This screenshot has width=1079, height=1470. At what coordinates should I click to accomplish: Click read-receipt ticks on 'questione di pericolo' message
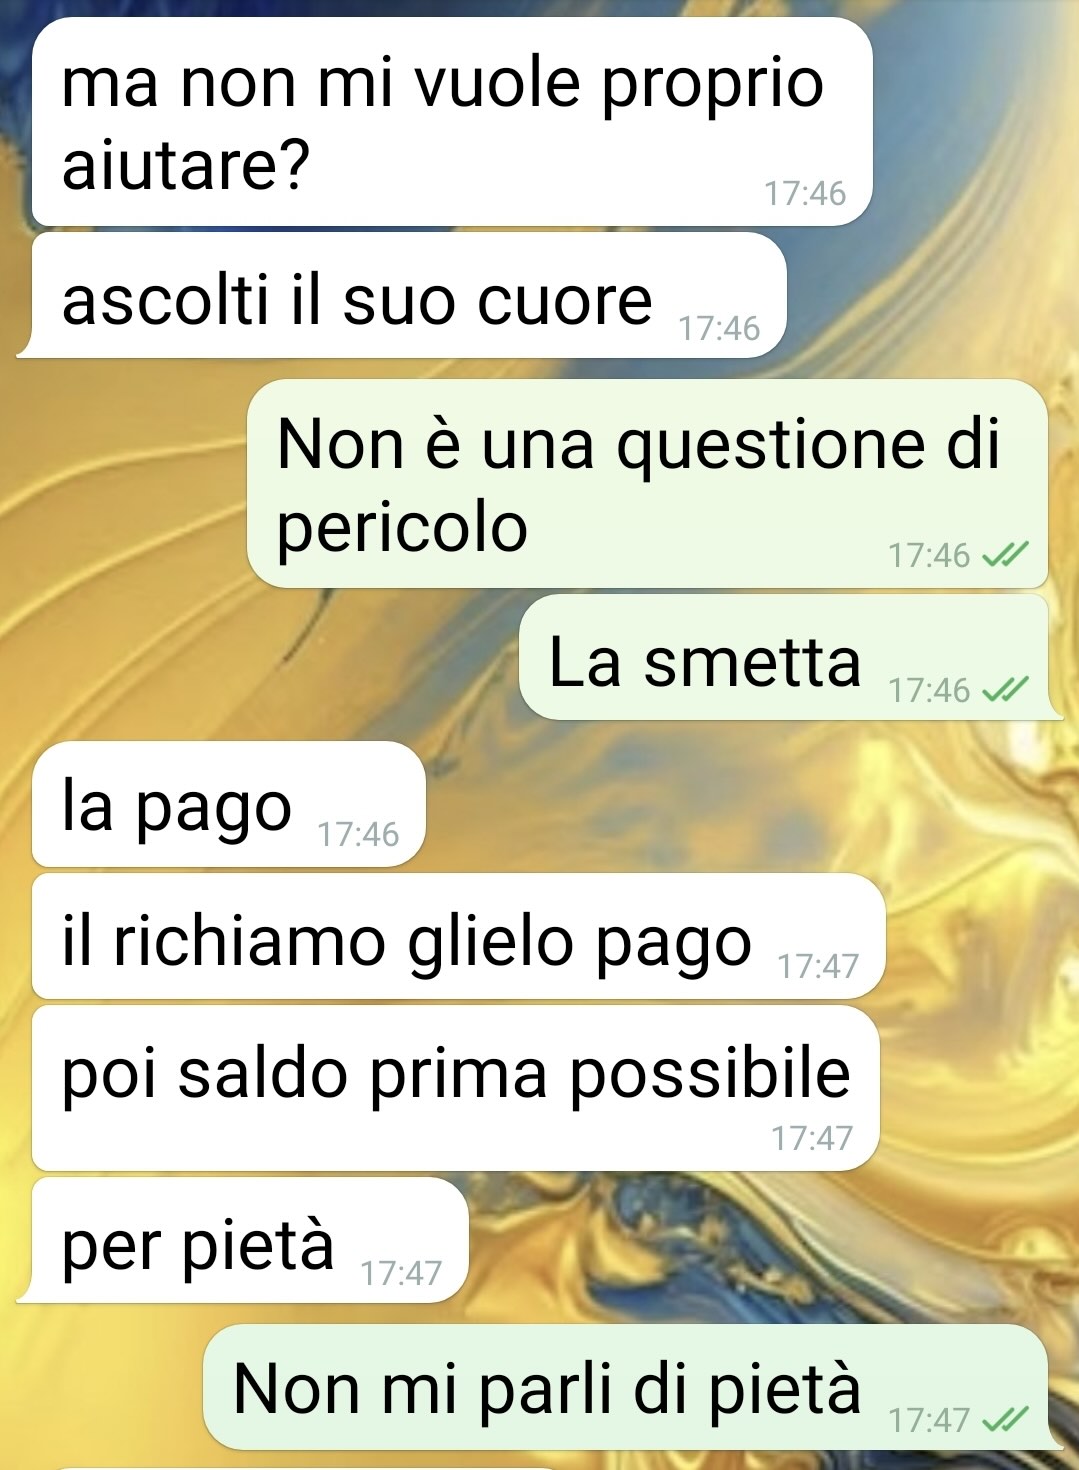tap(1005, 555)
